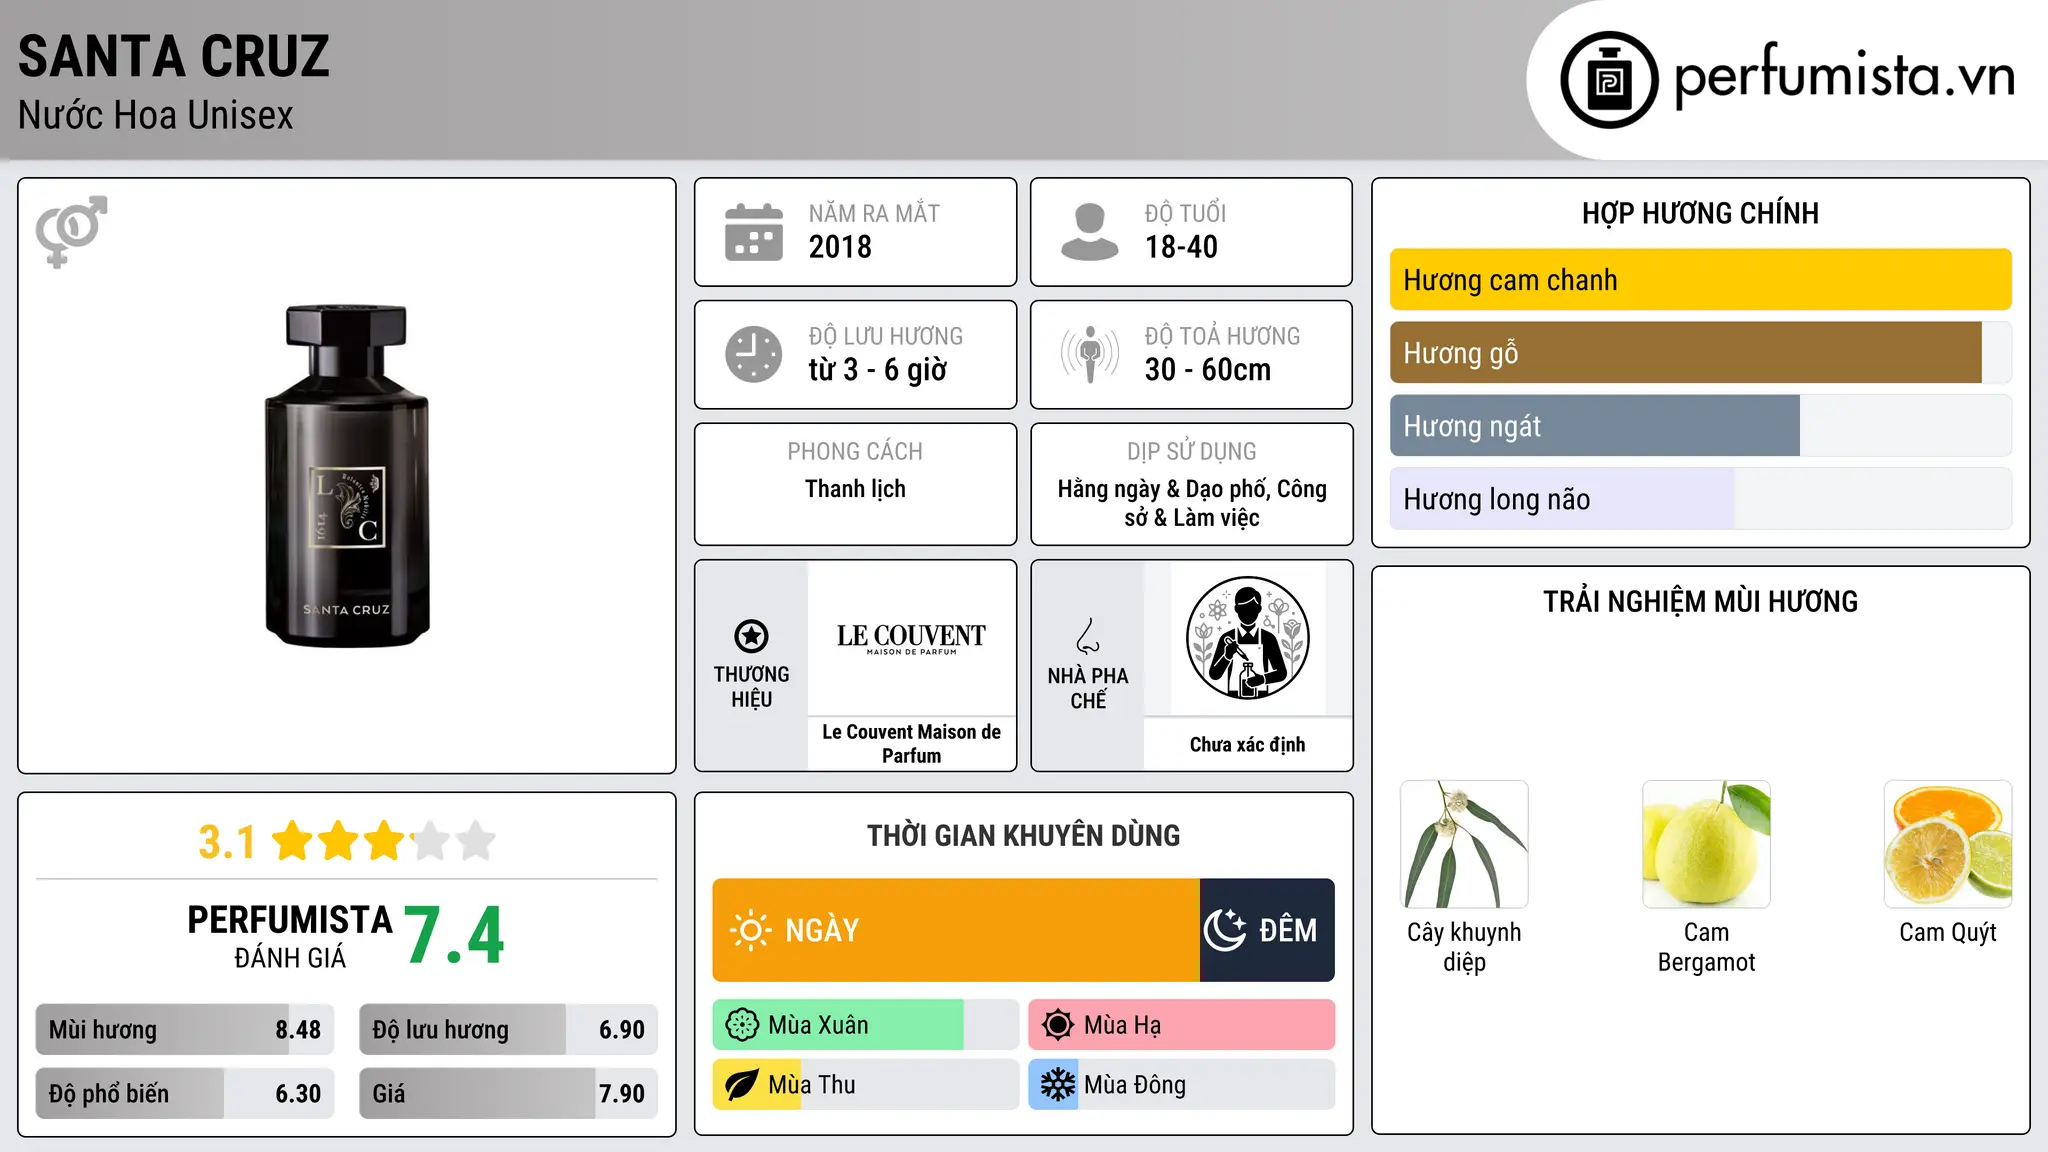Click the NHÀ PHA CHẾ label
2048x1152 pixels.
point(1088,688)
